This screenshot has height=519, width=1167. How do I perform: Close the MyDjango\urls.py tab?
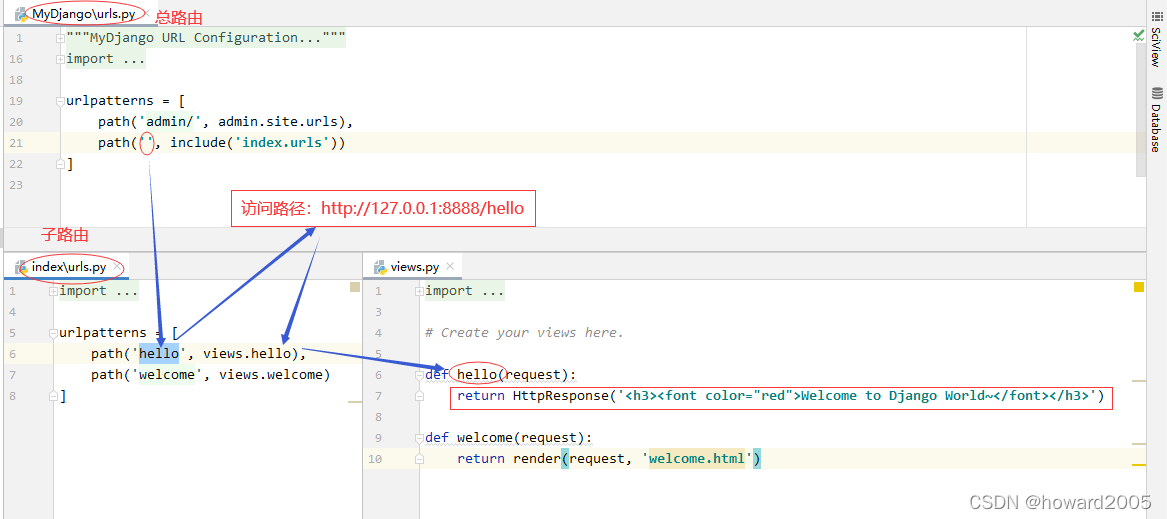[146, 14]
